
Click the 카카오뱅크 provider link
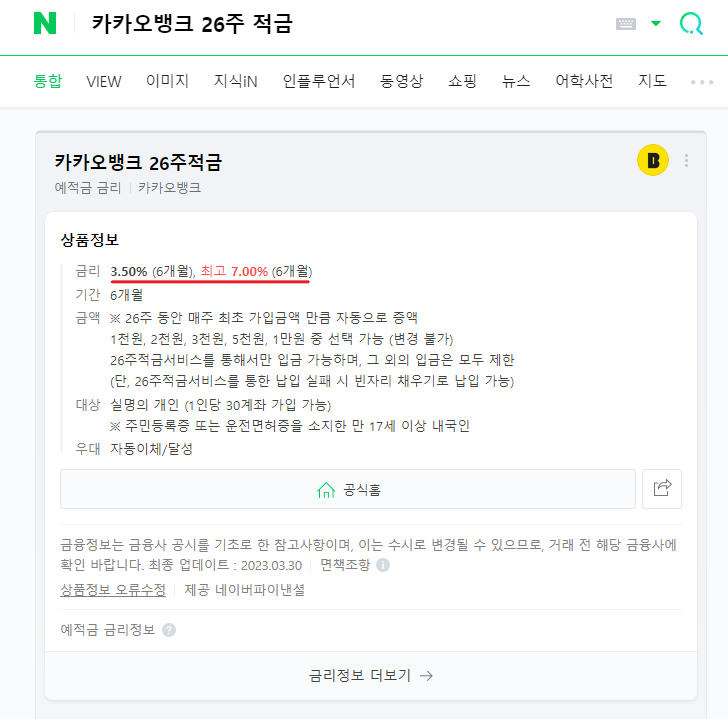pyautogui.click(x=169, y=188)
